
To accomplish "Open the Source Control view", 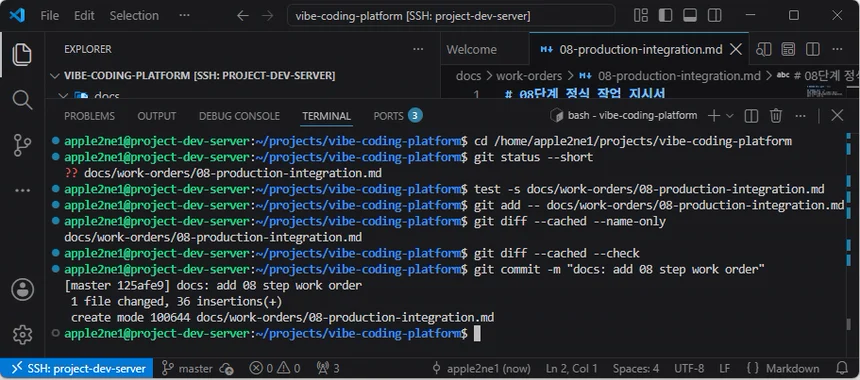I will pyautogui.click(x=22, y=145).
